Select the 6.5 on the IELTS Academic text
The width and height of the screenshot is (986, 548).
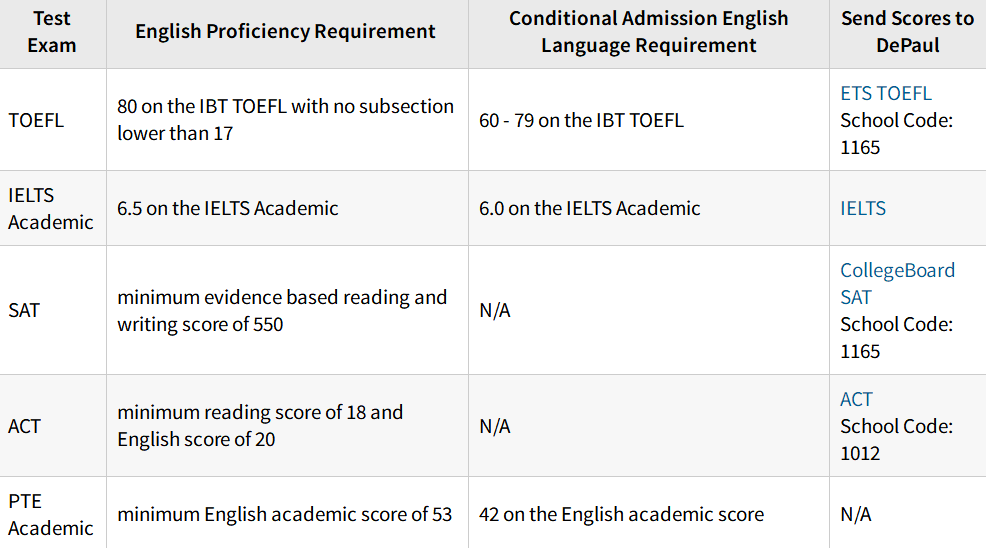tap(227, 208)
